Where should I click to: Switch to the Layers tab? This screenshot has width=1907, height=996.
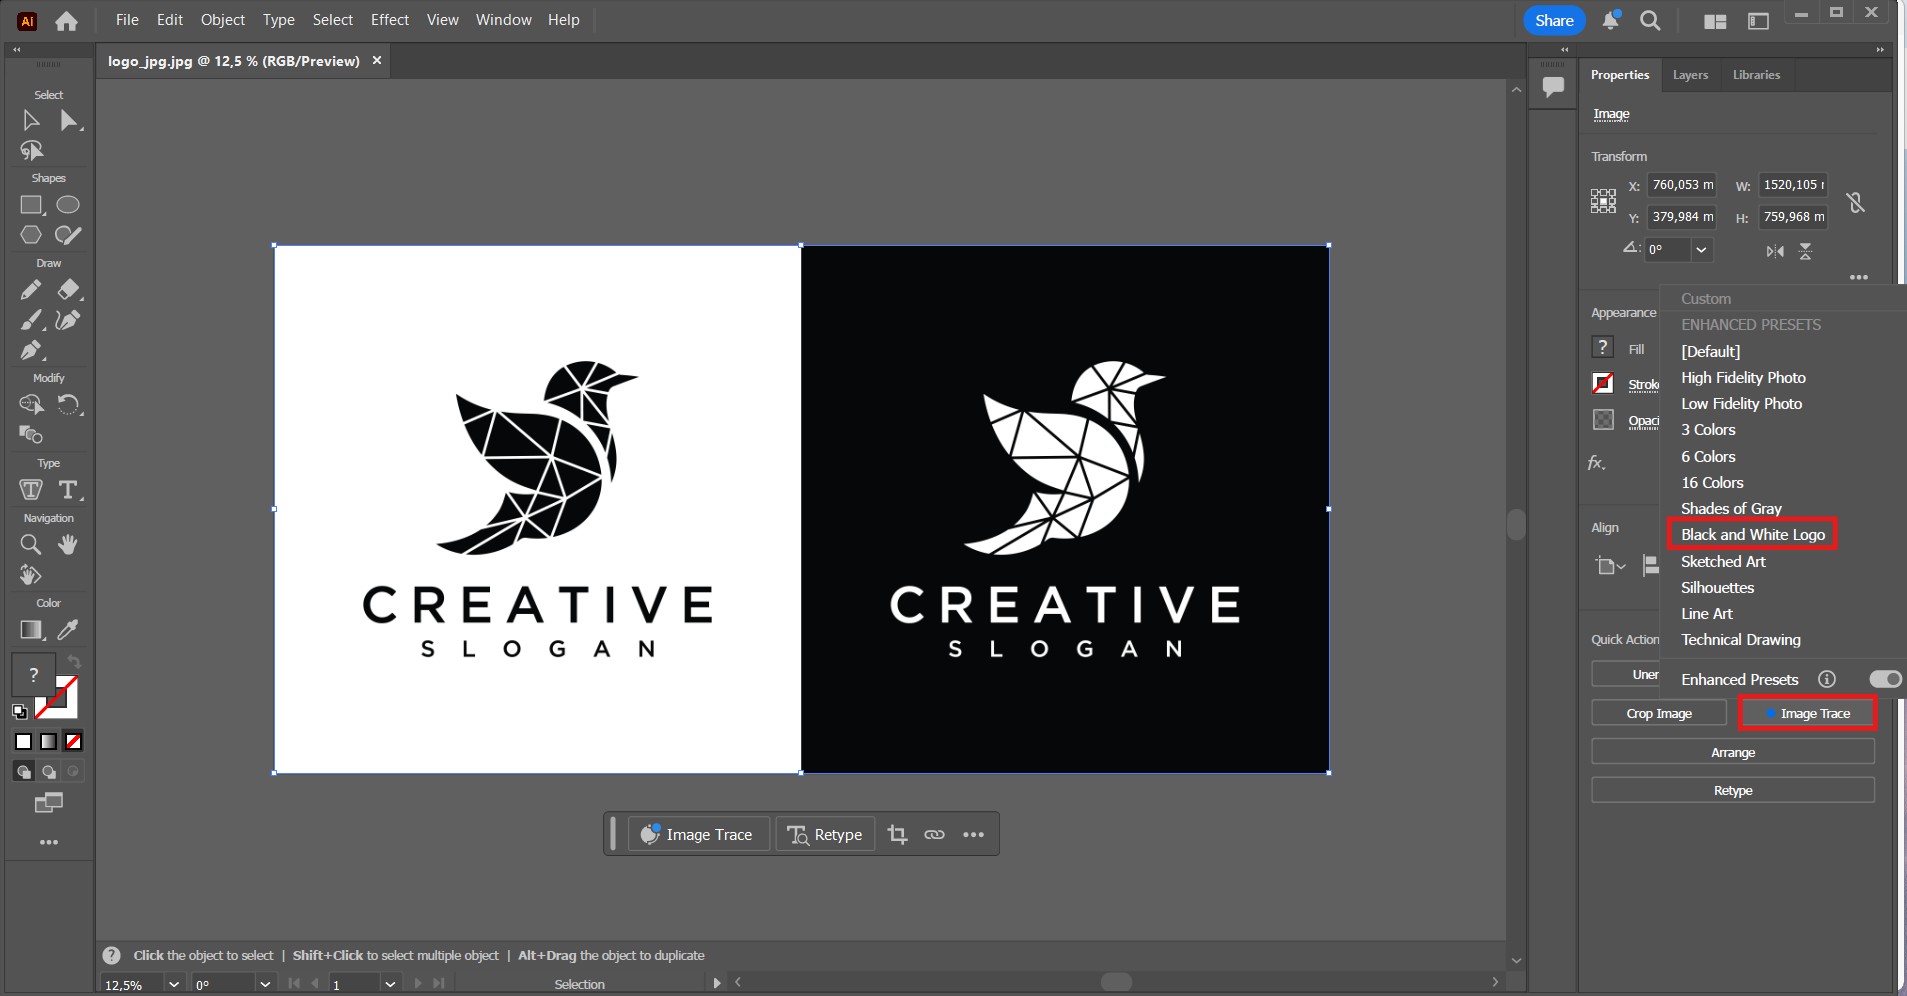[1690, 75]
